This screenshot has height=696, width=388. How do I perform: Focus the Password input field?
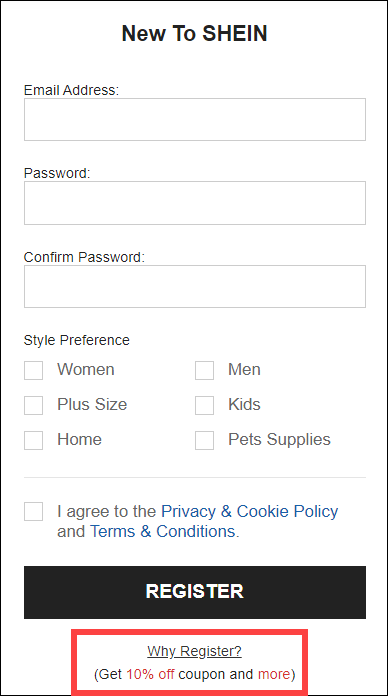195,202
